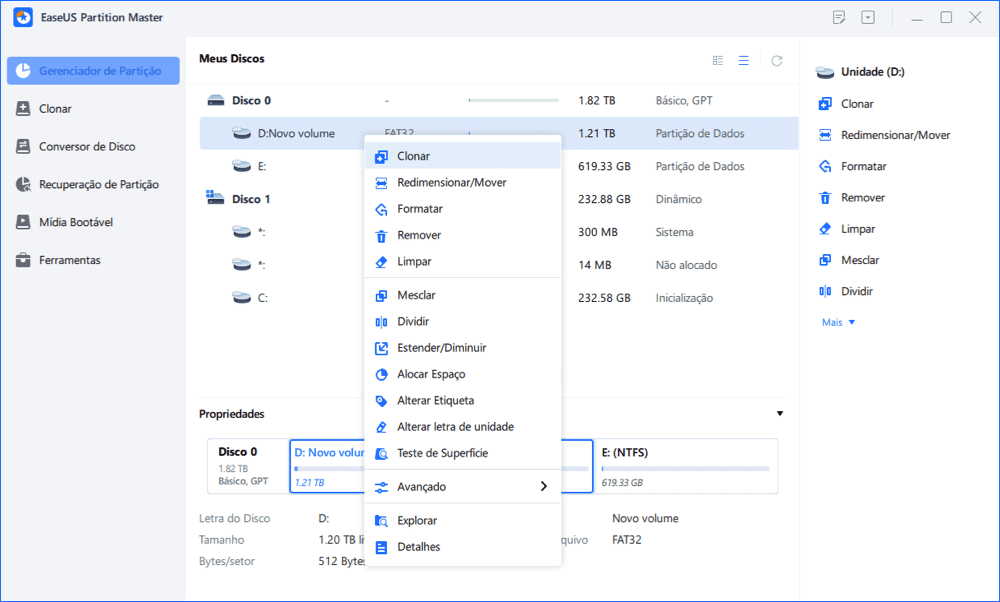Switch to list view of disks
Screen dimensions: 1000x602
click(x=744, y=61)
